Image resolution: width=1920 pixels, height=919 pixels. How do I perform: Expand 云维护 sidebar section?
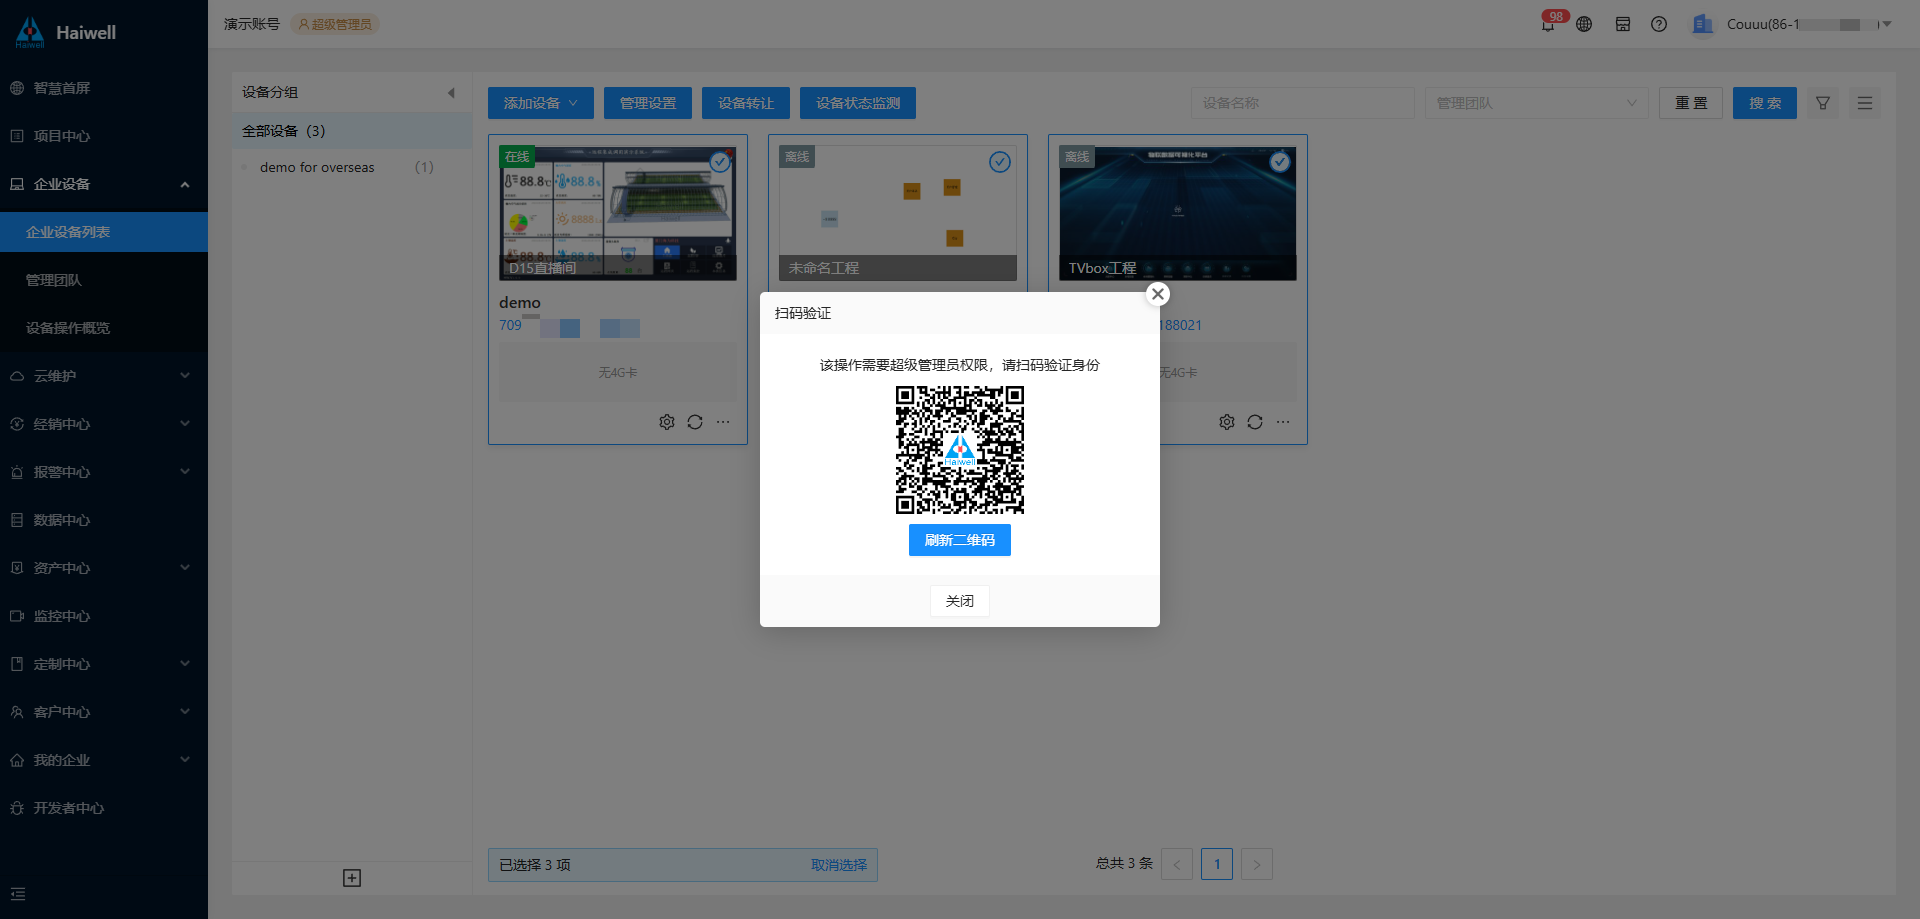coord(104,376)
